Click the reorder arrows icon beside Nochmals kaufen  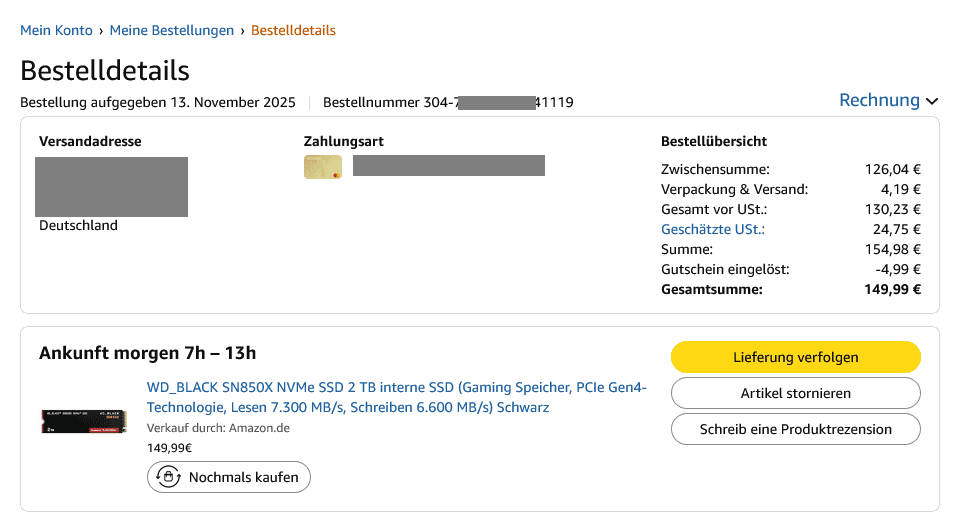point(169,477)
